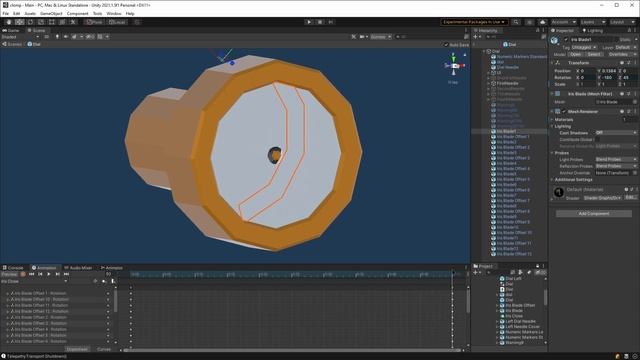The height and width of the screenshot is (360, 640).
Task: Open the Layers dropdown
Action: 592,22
